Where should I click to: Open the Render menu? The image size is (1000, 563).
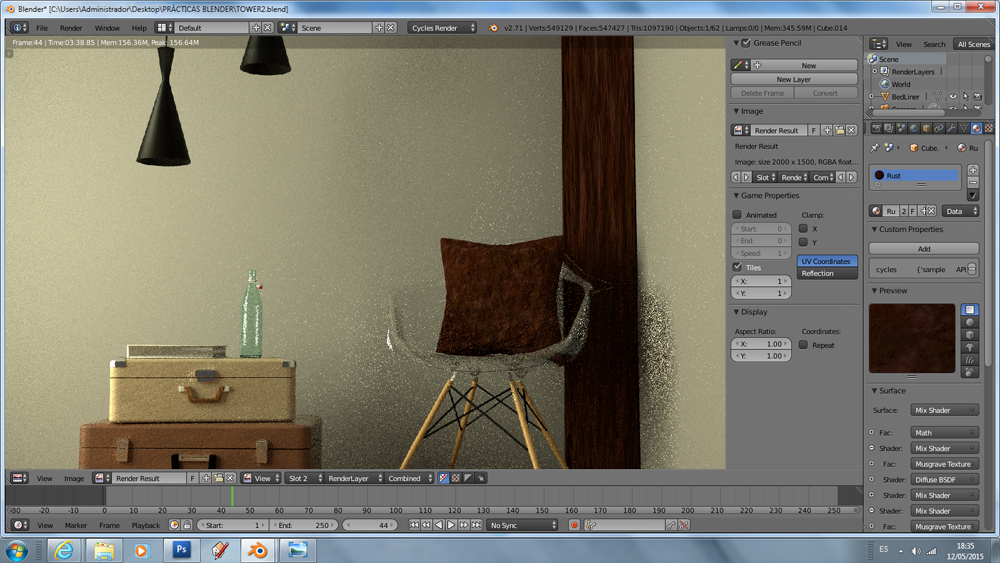(x=71, y=27)
